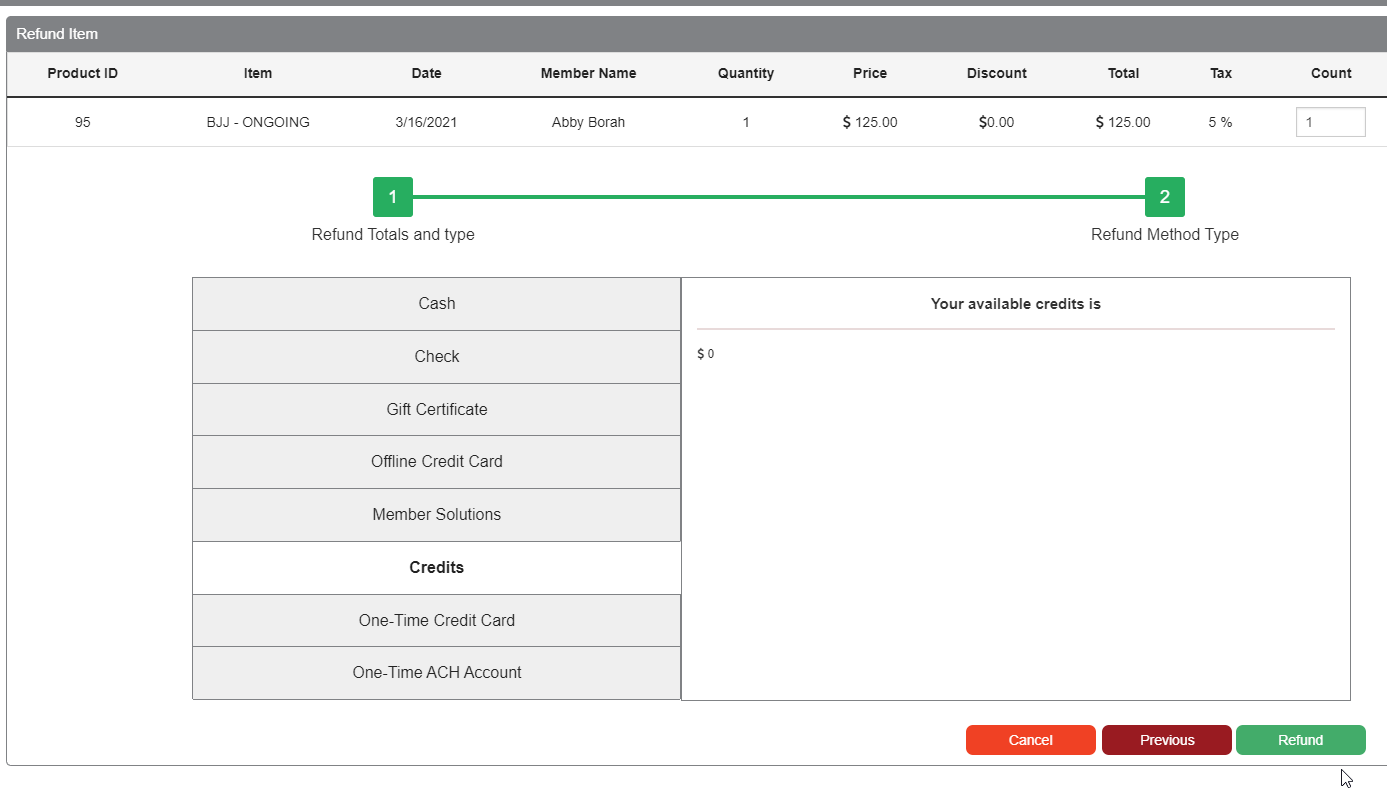Focus the Count input field
Screen dimensions: 1387x804
coord(1330,122)
